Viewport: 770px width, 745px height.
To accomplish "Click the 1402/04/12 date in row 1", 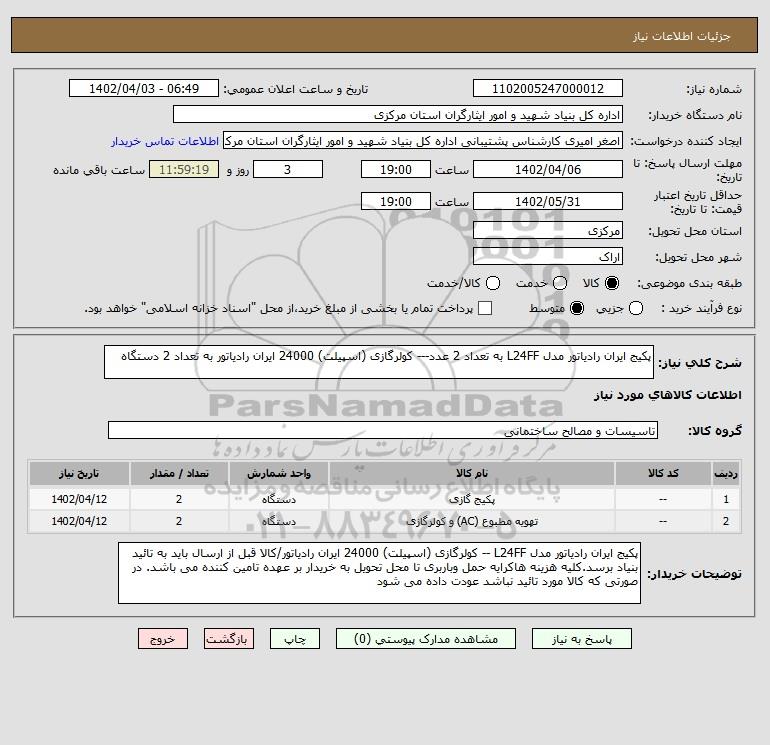I will (x=79, y=499).
